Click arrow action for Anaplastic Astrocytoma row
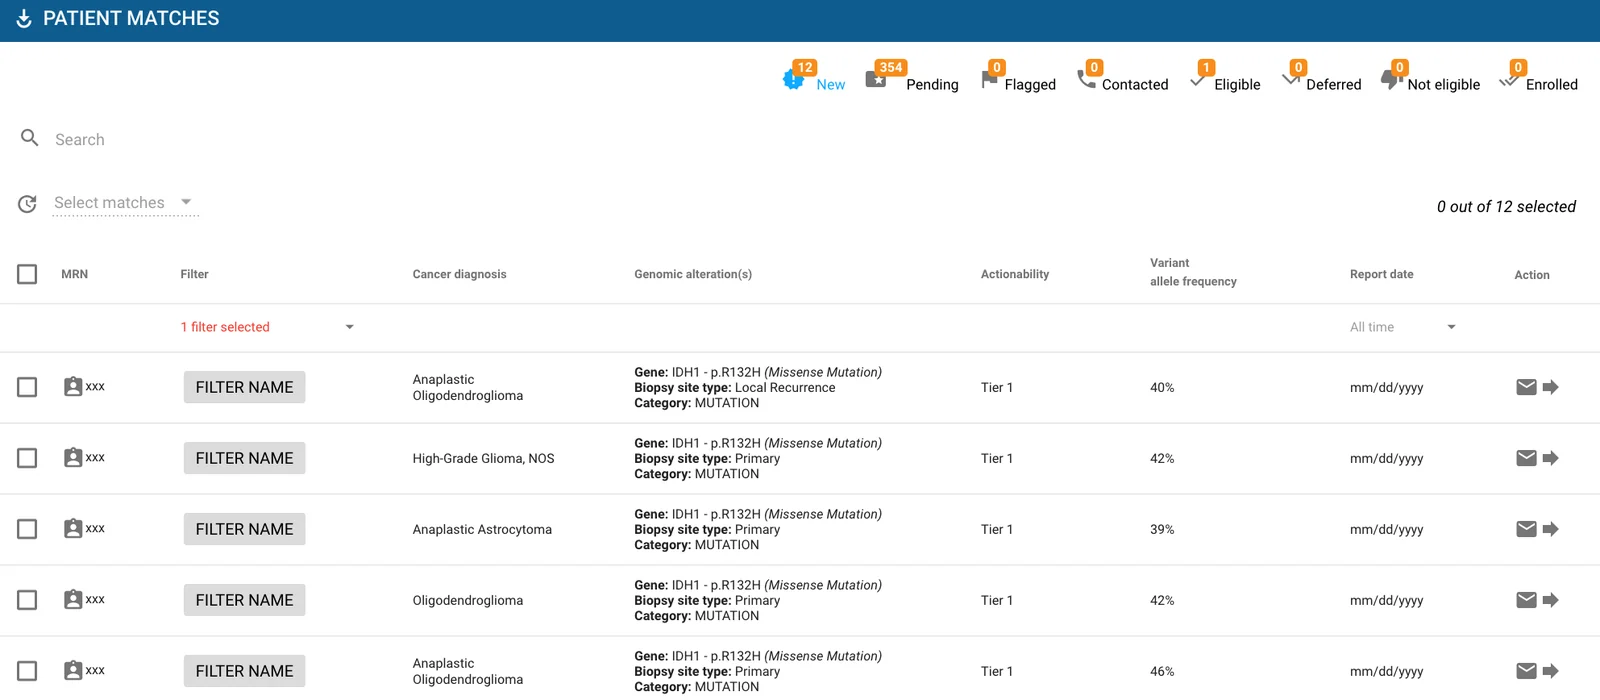Screen dimensions: 1600x700 pos(1551,529)
